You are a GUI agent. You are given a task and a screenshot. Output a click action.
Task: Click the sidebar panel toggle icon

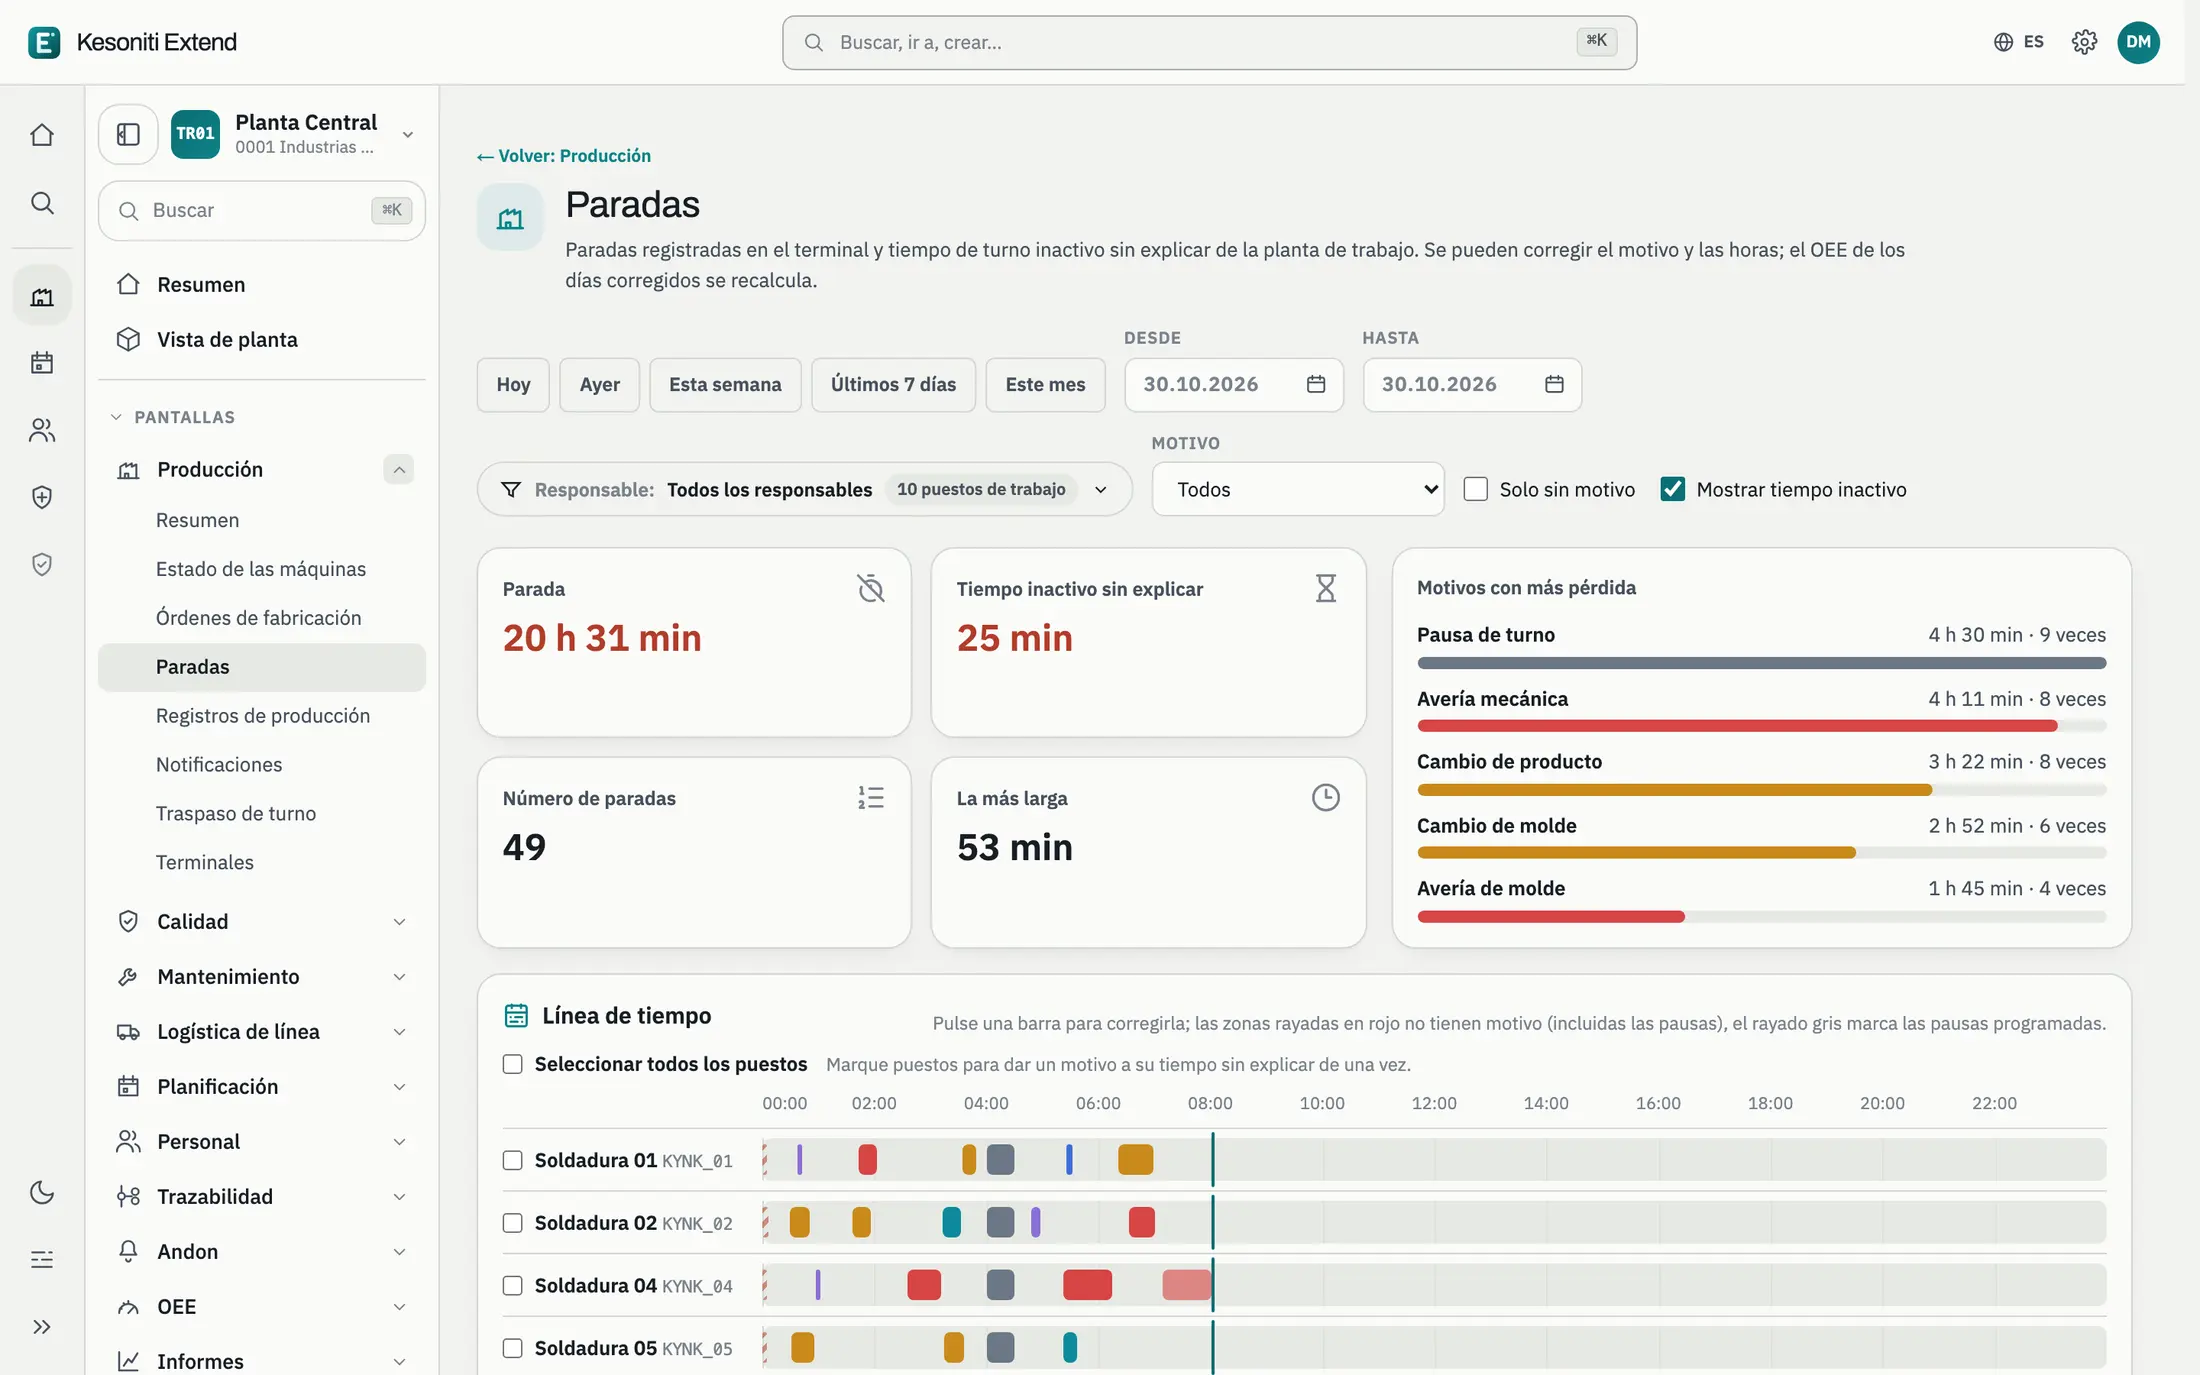point(128,134)
